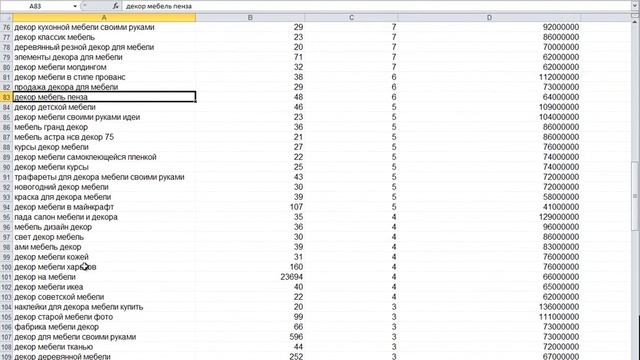
Task: Select cell 'декор классик мебель'
Action: (x=104, y=37)
